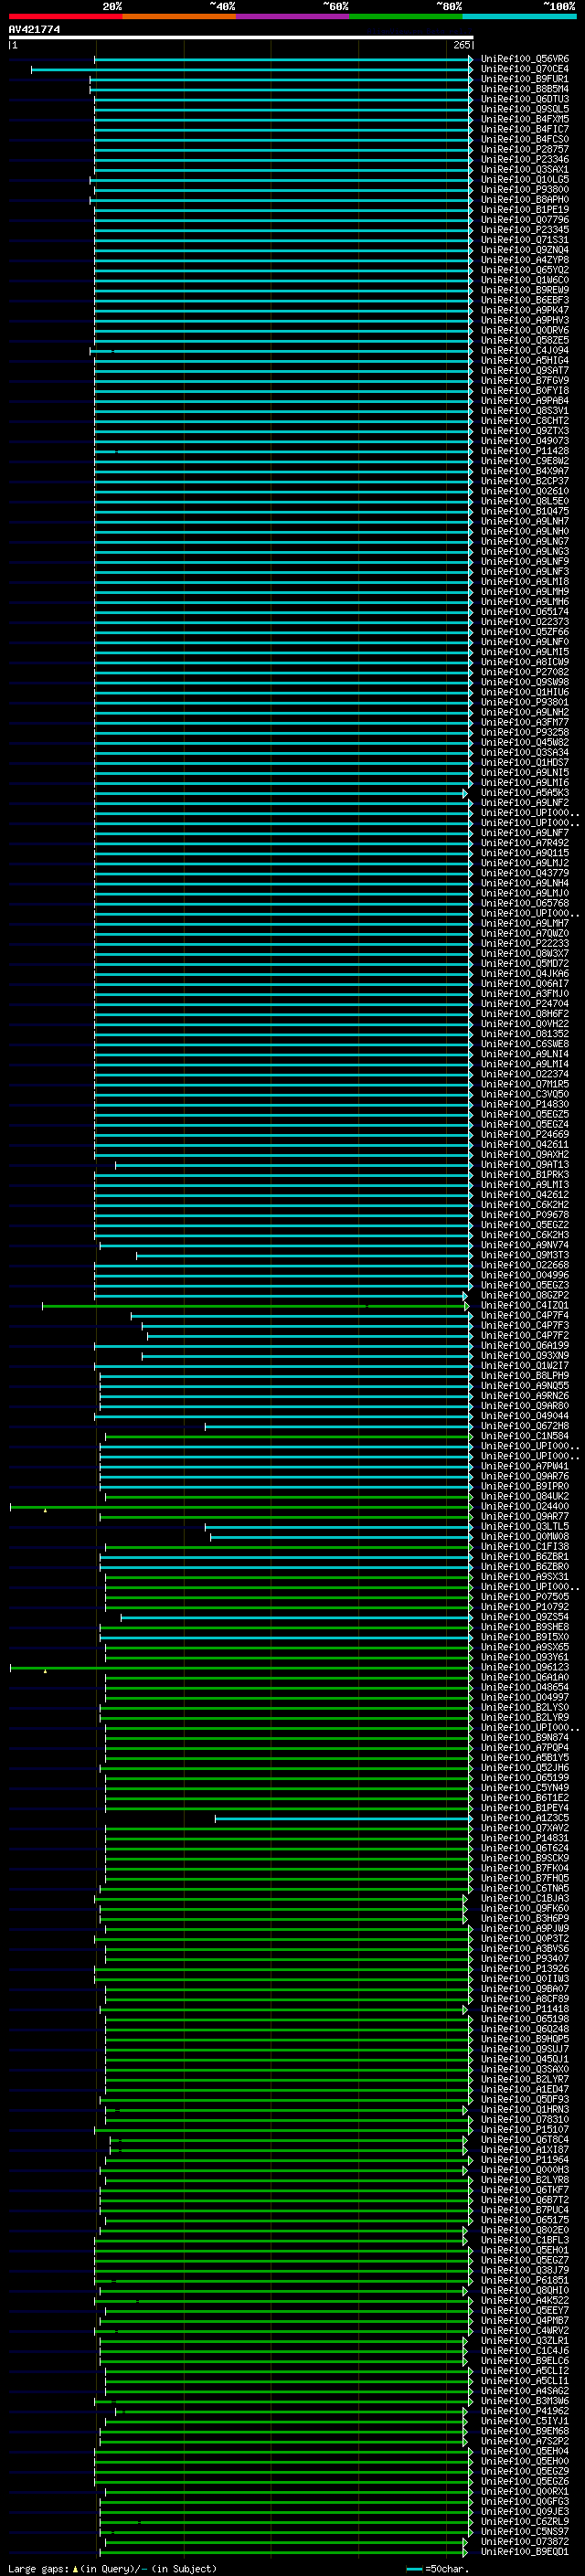585x2576 pixels.
Task: Select the UniRef100_P27082 label
Action: [524, 672]
